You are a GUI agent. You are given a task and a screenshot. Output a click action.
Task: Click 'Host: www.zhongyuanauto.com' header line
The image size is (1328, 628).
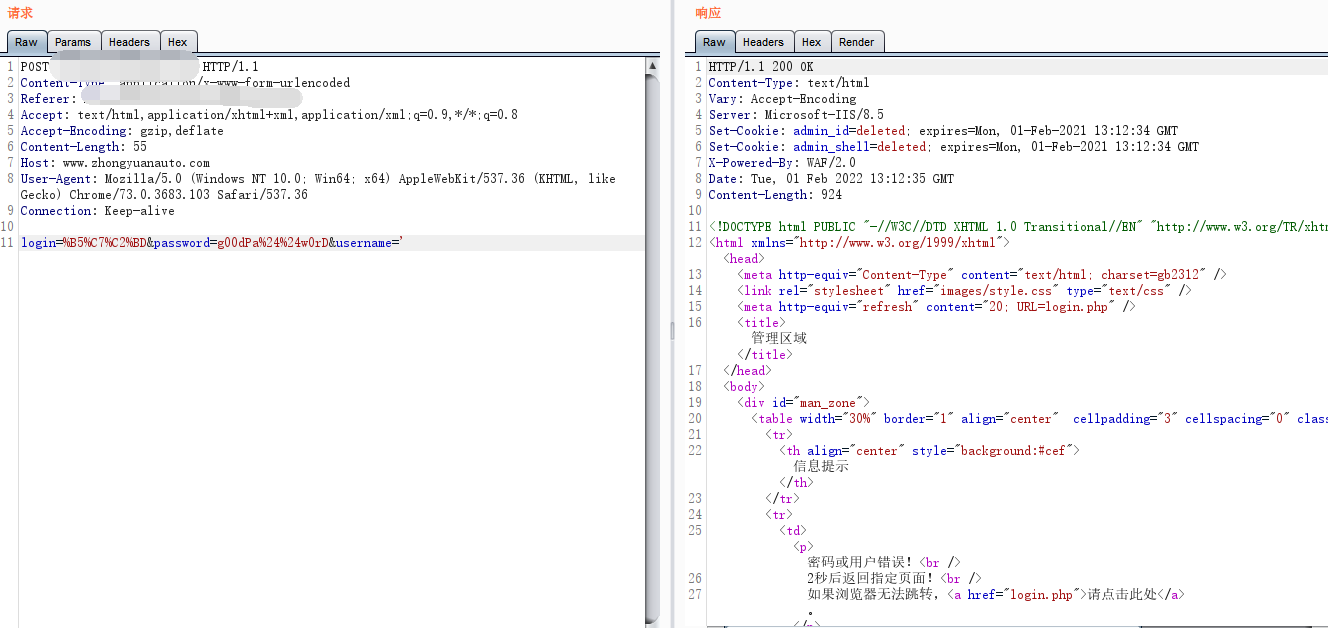click(115, 163)
